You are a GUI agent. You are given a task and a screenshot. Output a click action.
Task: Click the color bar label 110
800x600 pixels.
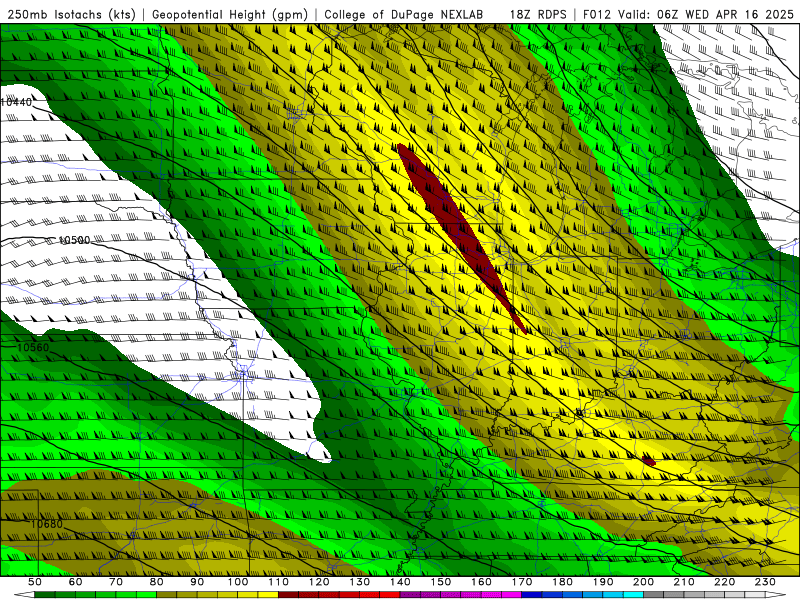tap(279, 582)
